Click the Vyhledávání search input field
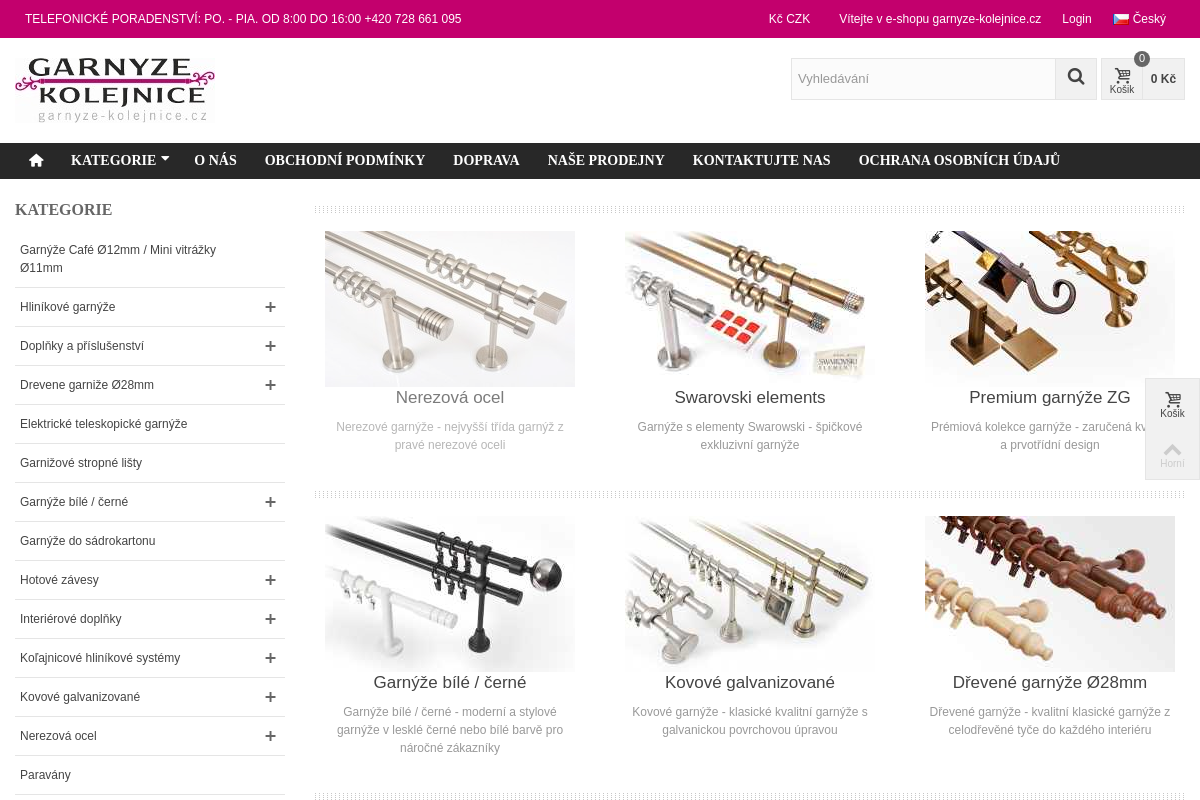Viewport: 1200px width, 800px height. 923,79
